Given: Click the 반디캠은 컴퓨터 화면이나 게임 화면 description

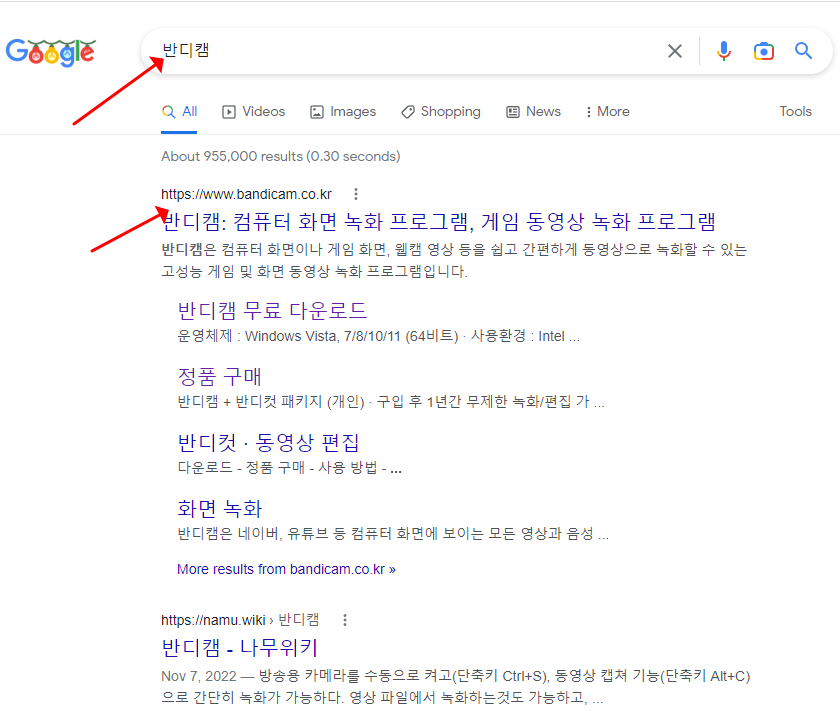Looking at the screenshot, I should coord(454,260).
